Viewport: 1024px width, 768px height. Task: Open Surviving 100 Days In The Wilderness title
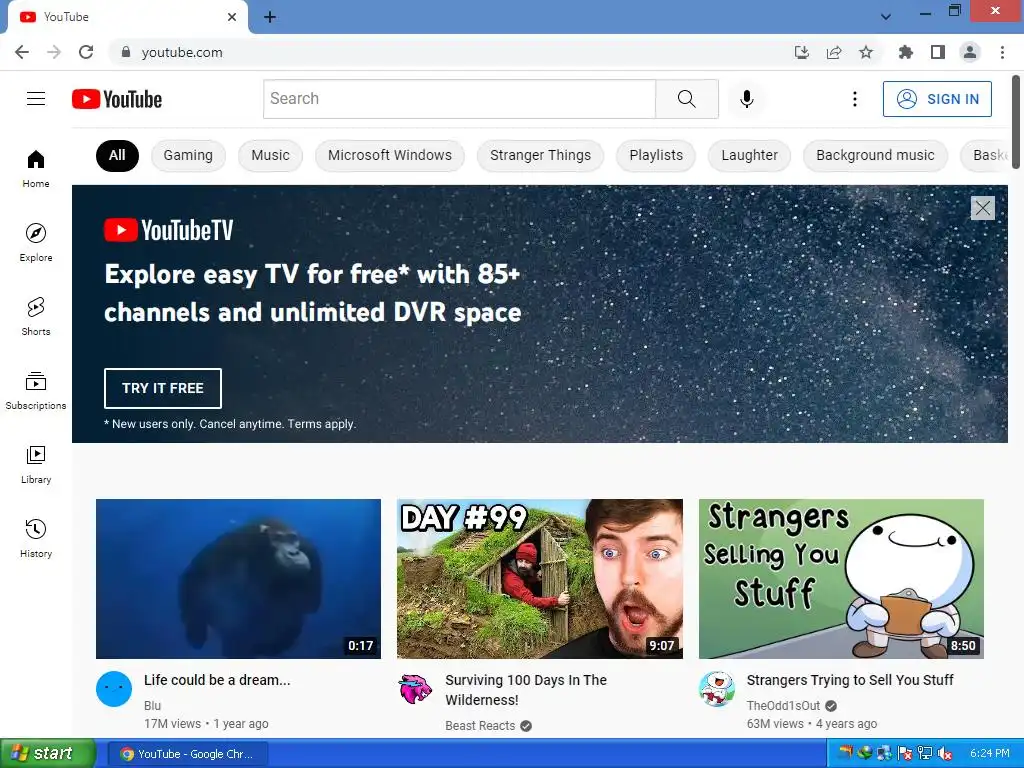(526, 690)
